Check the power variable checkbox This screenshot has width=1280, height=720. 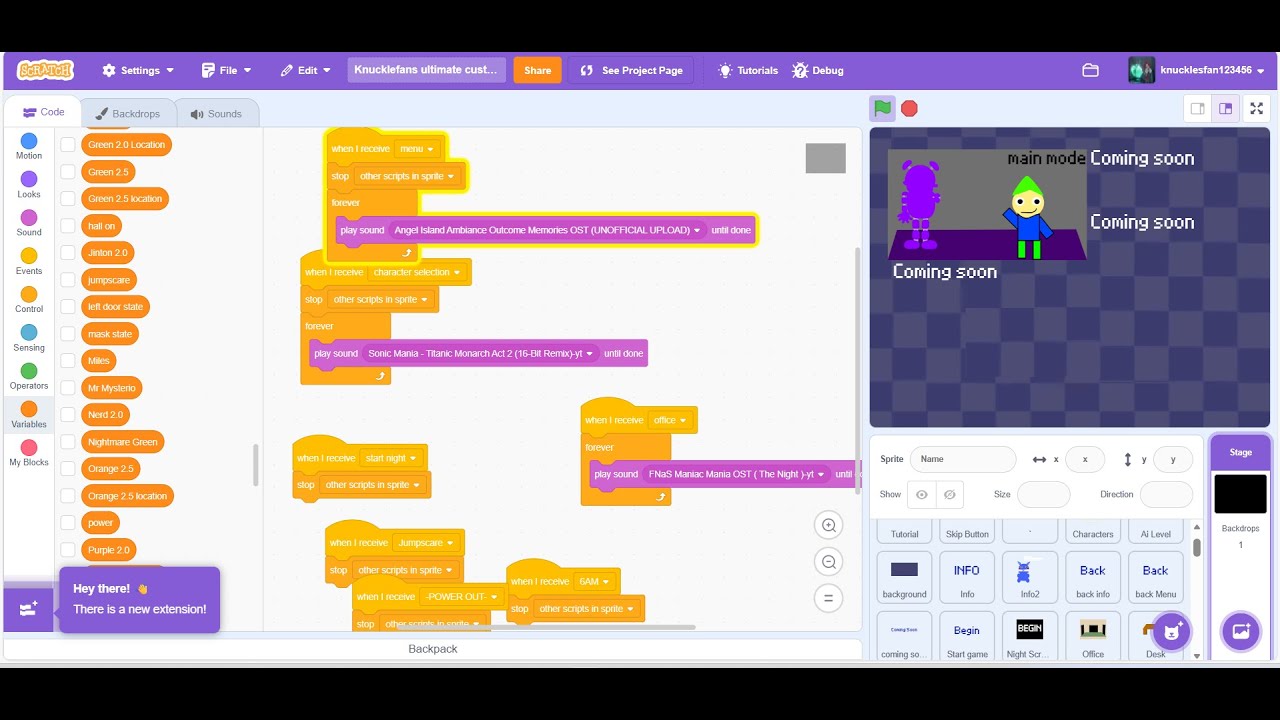[x=68, y=523]
